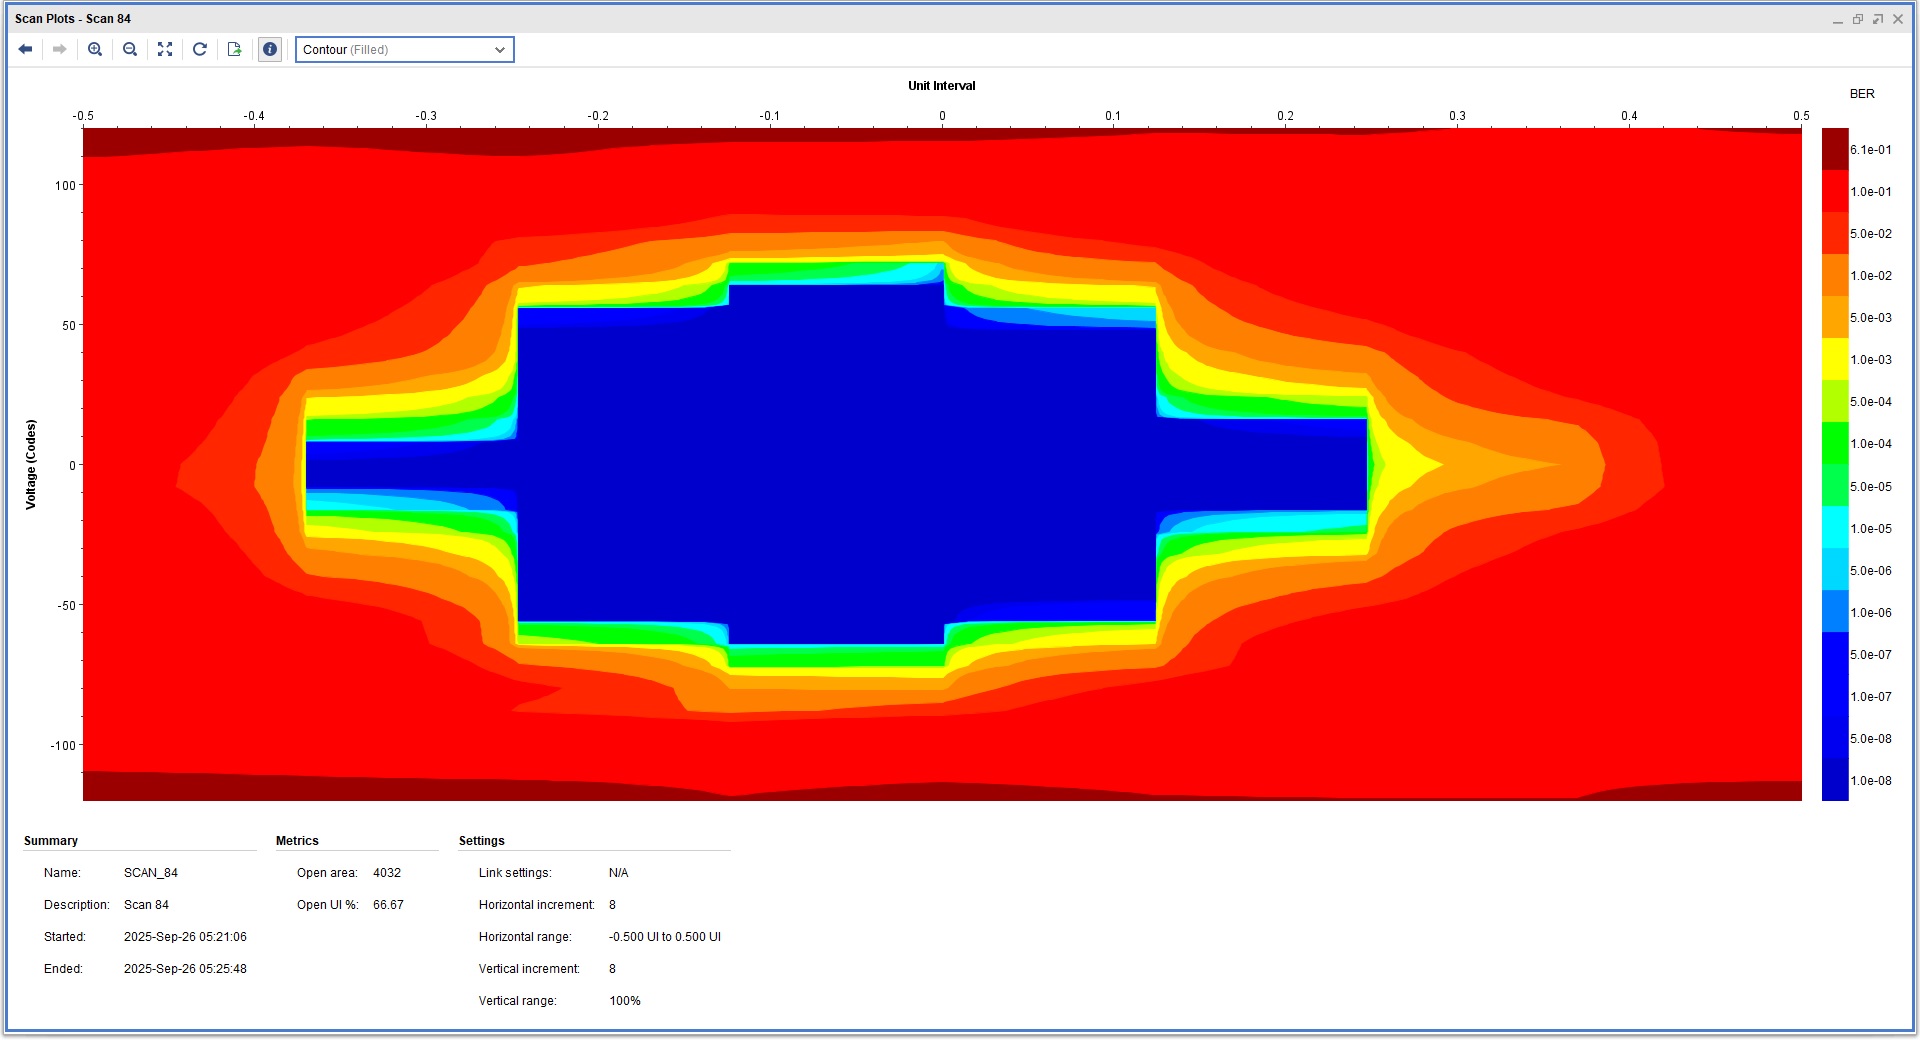
Task: Toggle the scan info panel button
Action: point(270,49)
